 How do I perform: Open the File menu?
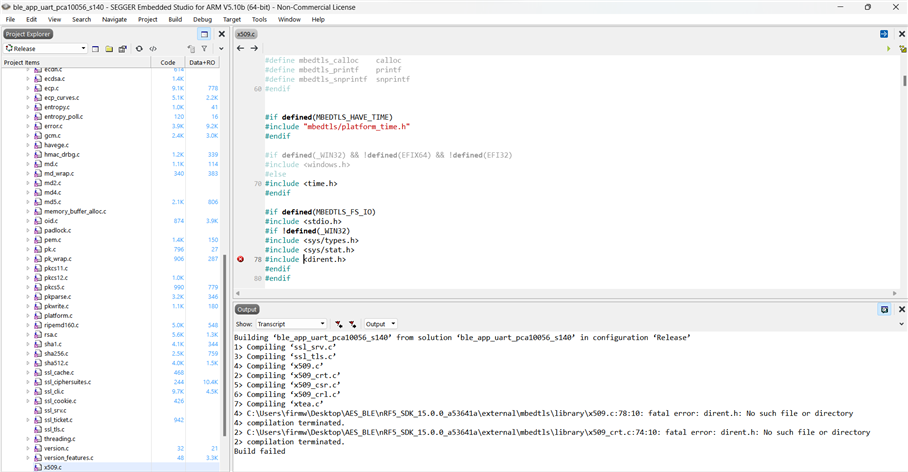click(x=10, y=19)
